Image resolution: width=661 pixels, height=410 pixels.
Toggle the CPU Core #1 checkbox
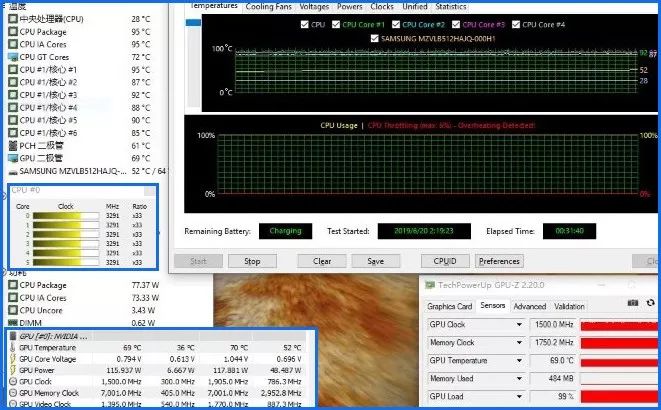tap(336, 24)
